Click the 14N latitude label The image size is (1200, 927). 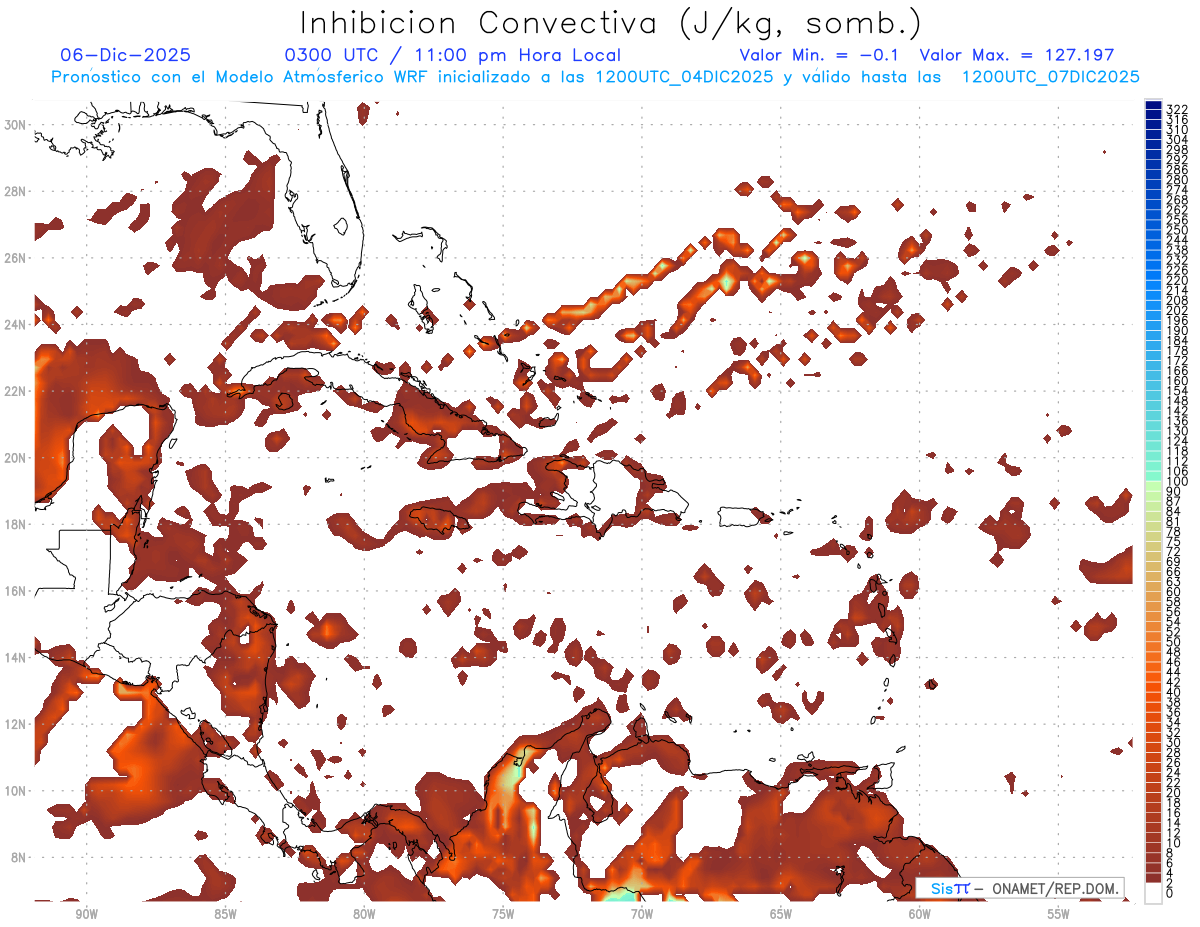(x=16, y=657)
